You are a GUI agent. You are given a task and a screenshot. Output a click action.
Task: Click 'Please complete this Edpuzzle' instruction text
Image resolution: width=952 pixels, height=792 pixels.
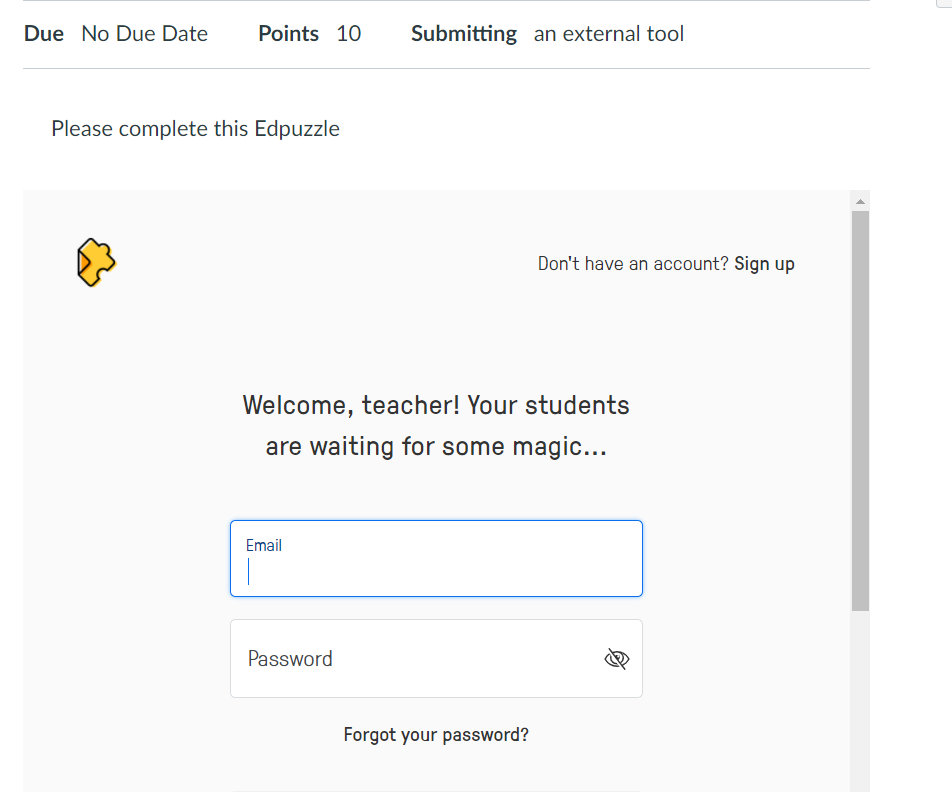(x=195, y=129)
